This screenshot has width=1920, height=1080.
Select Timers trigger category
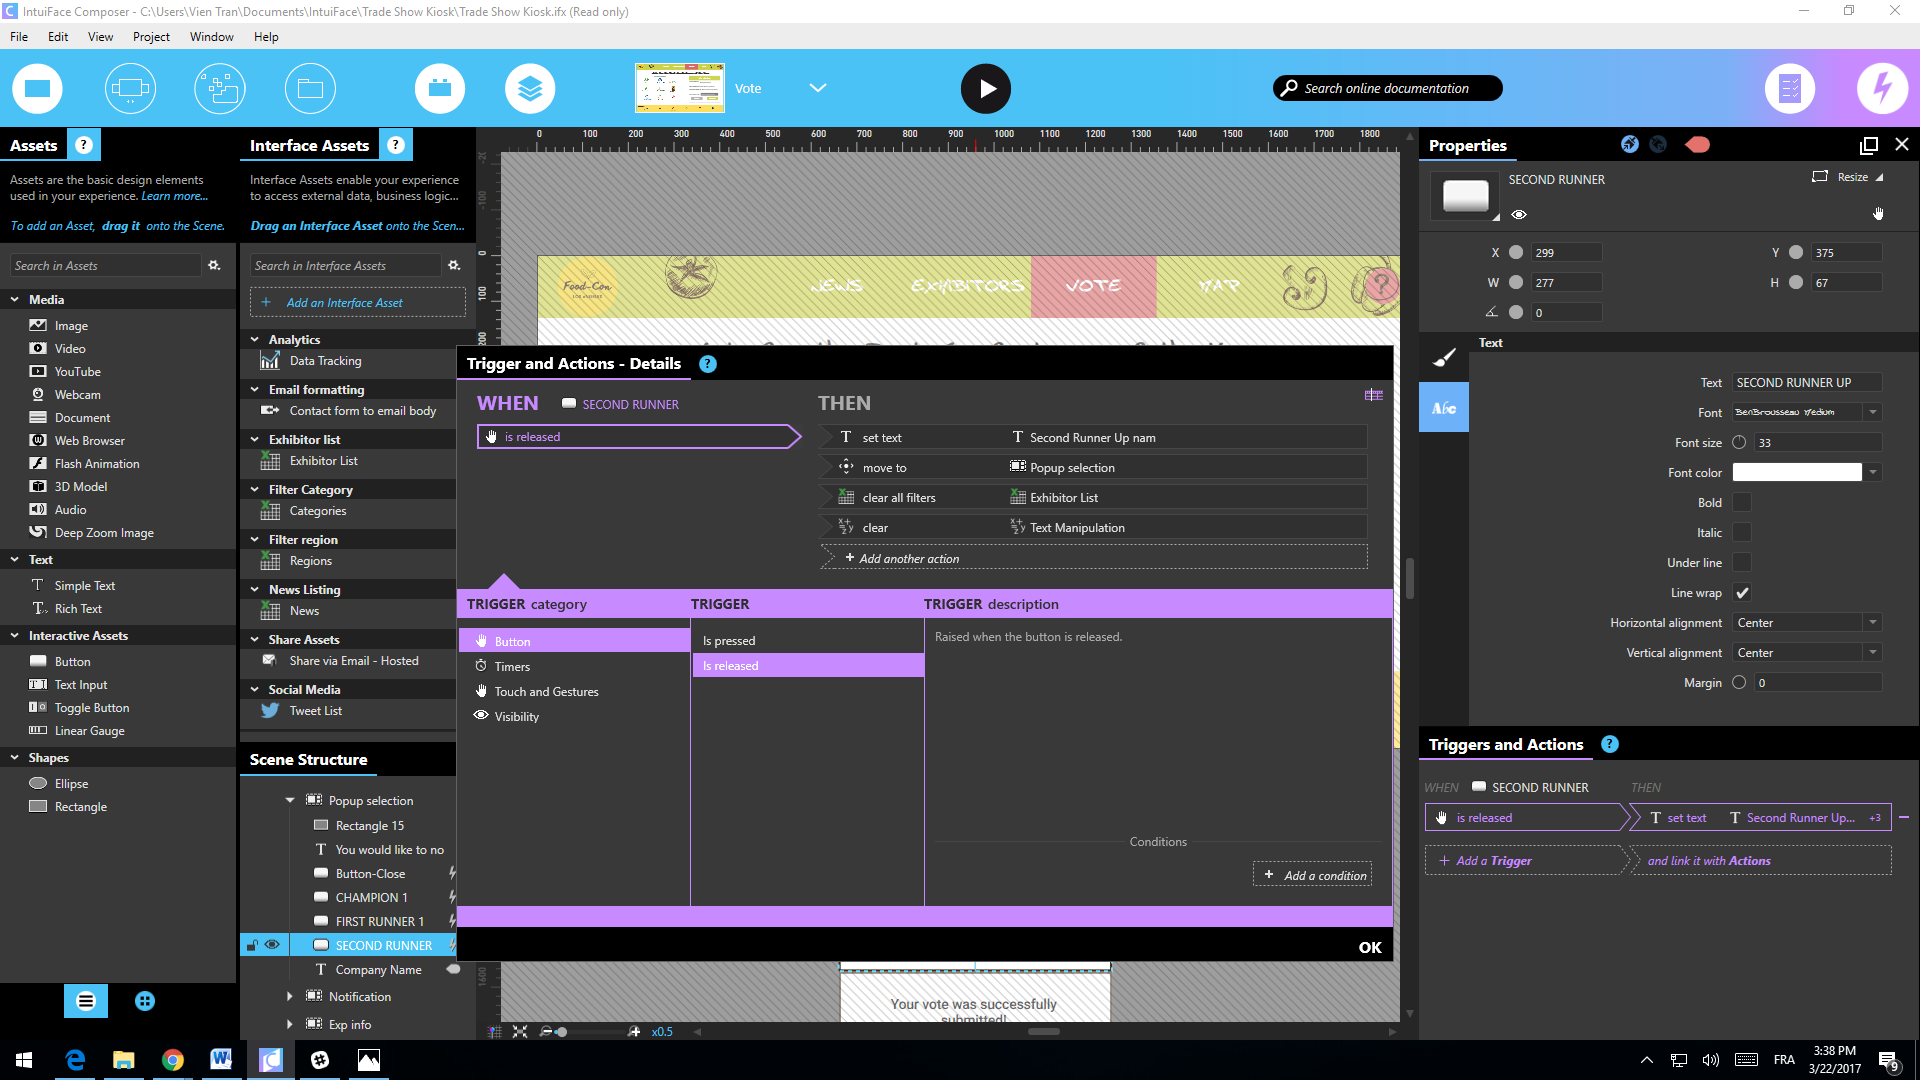(512, 667)
